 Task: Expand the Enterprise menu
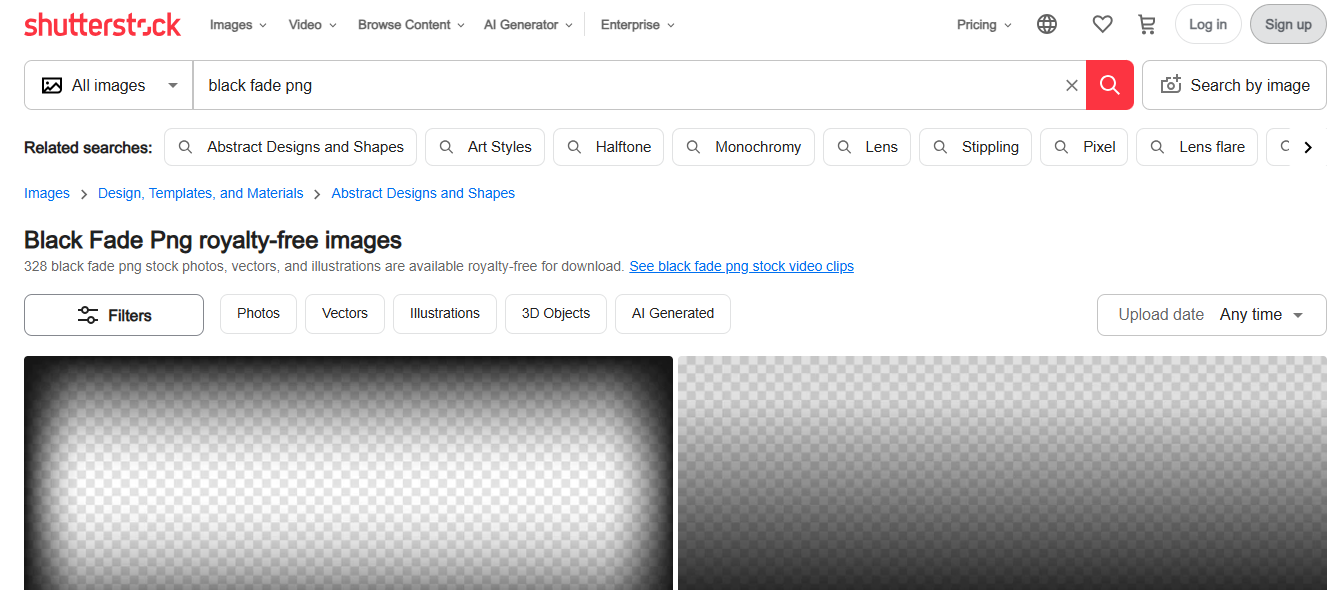637,25
